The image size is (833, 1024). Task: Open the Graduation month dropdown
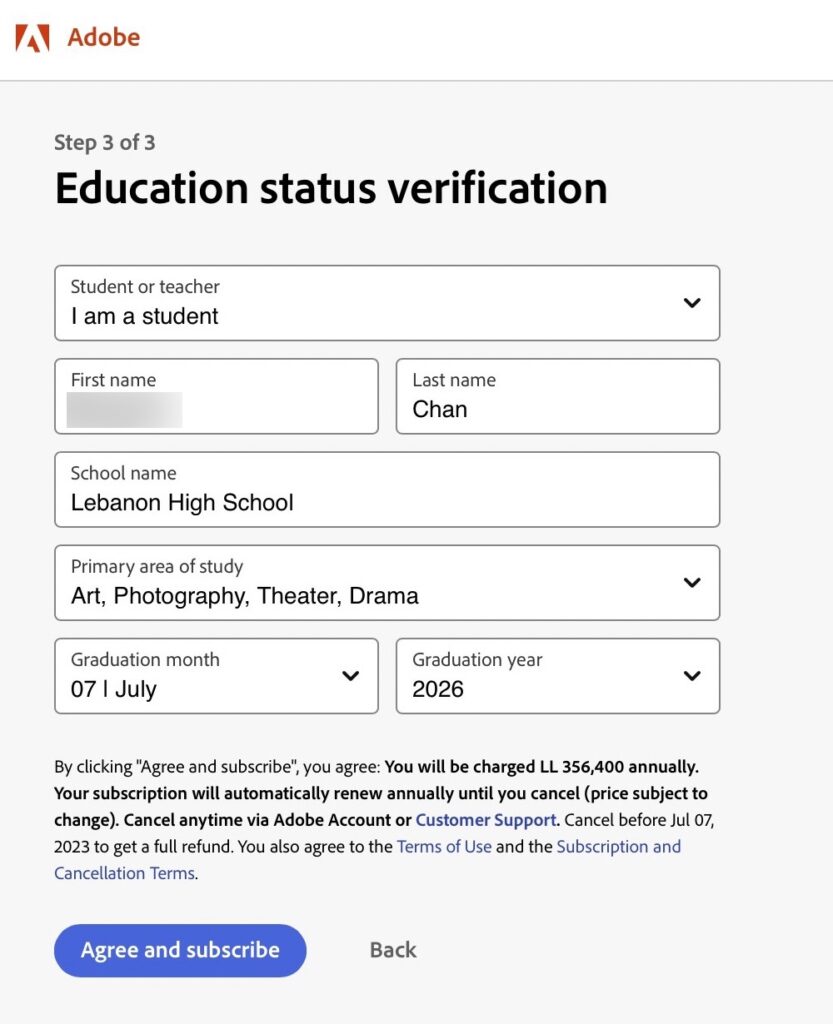217,676
